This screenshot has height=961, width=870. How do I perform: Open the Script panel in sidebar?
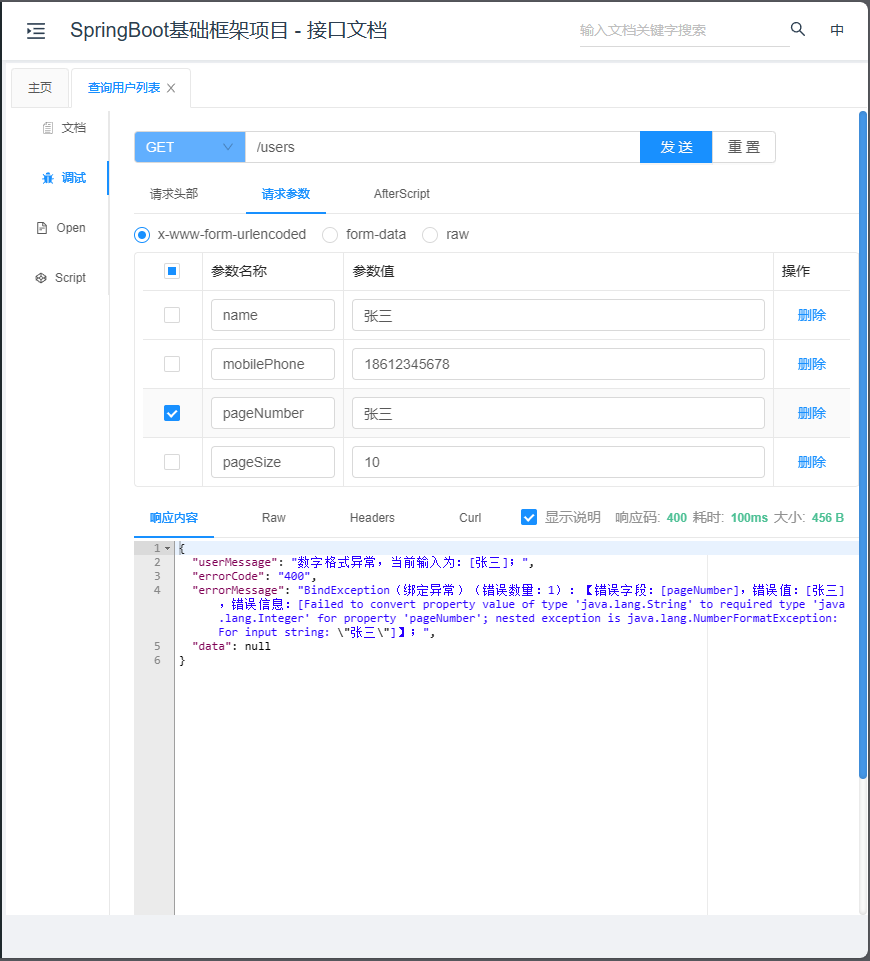tap(61, 277)
